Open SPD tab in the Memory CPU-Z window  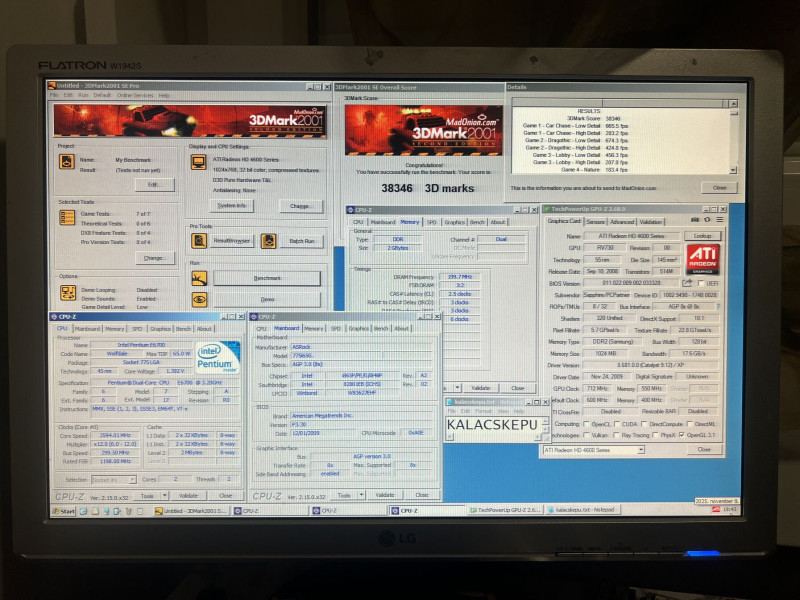point(432,222)
